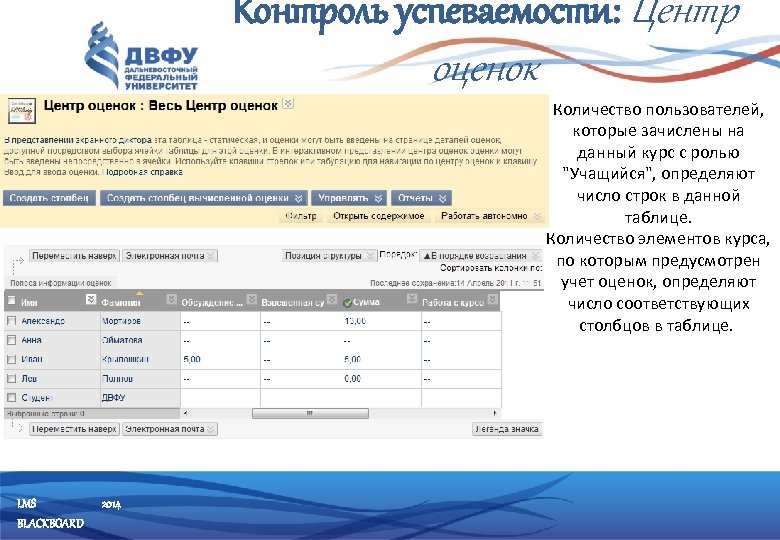Open the Обсуждение column options chevron
The image size is (780, 540).
point(252,299)
